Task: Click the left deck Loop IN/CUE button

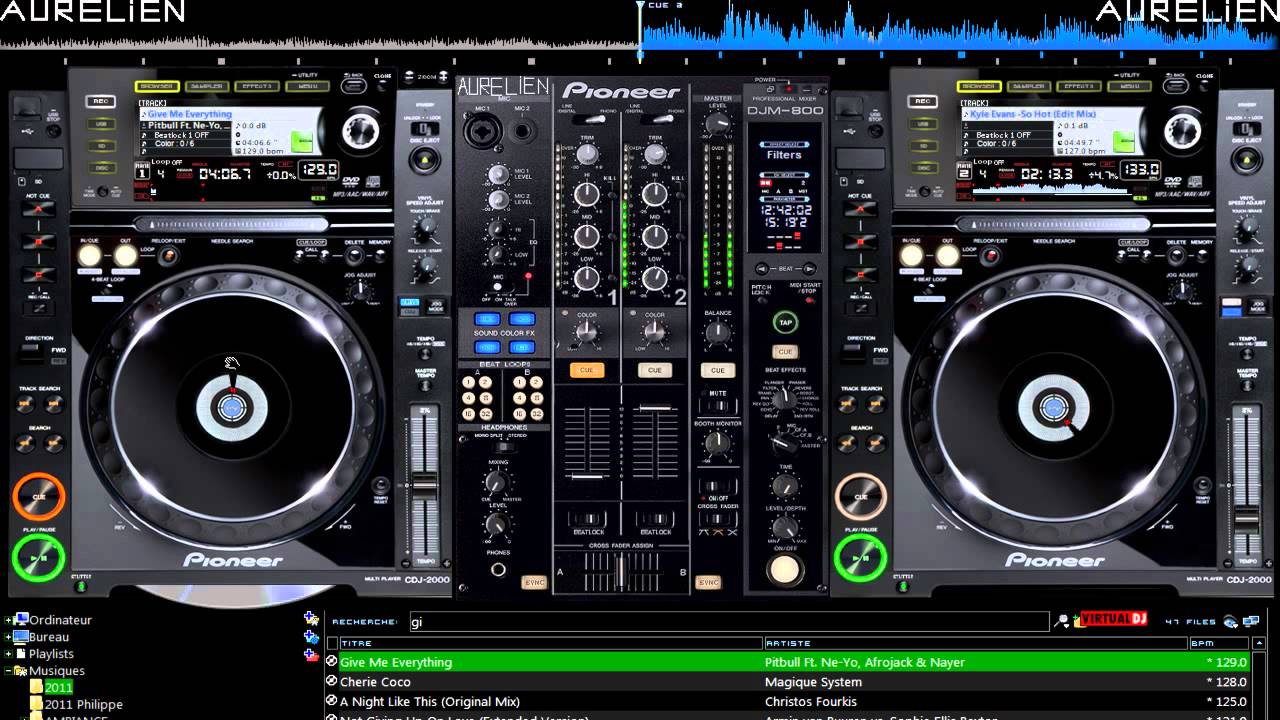Action: coord(90,255)
